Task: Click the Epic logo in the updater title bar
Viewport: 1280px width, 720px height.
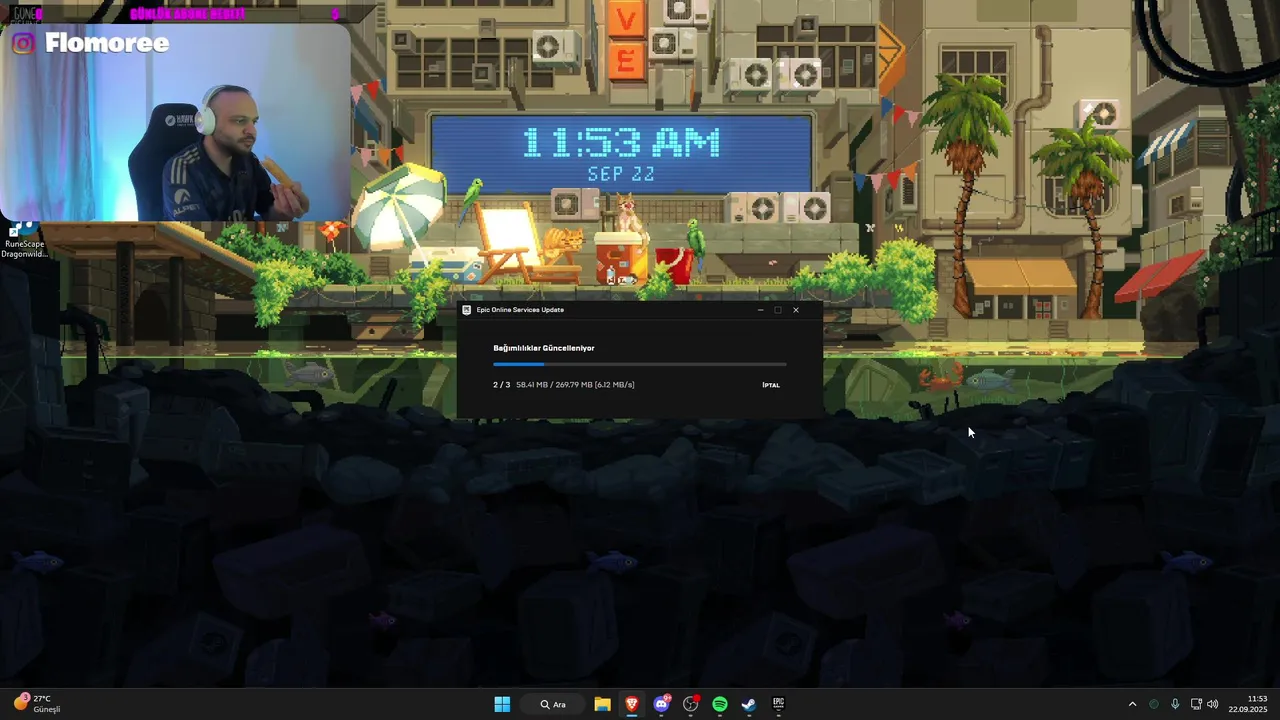Action: coord(467,310)
